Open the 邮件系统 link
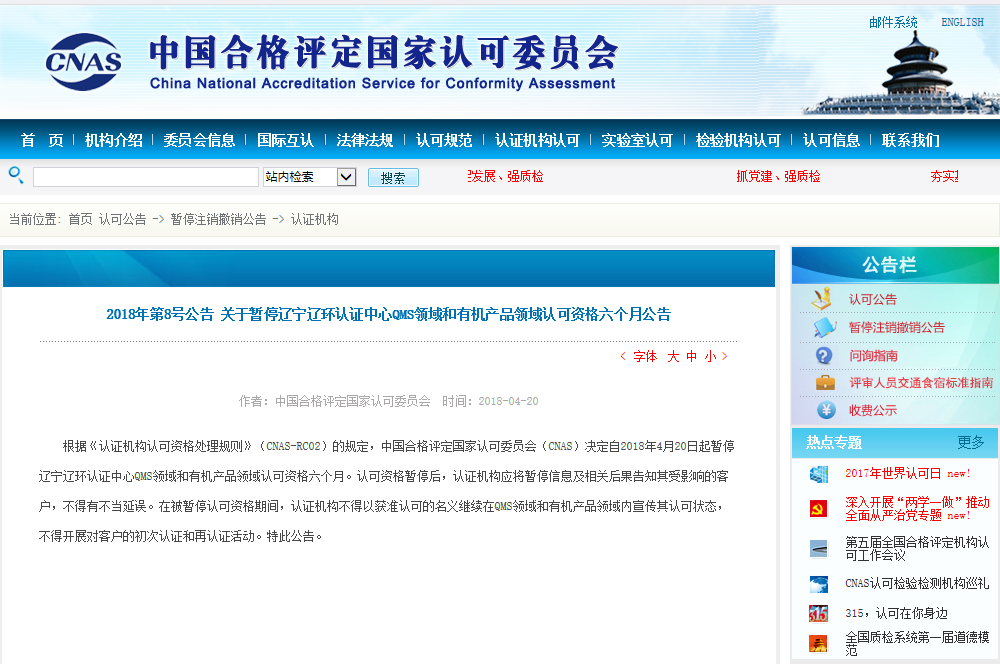 point(893,22)
